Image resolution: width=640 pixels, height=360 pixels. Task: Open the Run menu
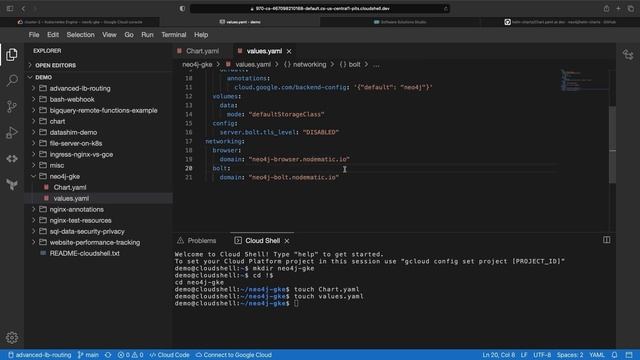[x=147, y=35]
